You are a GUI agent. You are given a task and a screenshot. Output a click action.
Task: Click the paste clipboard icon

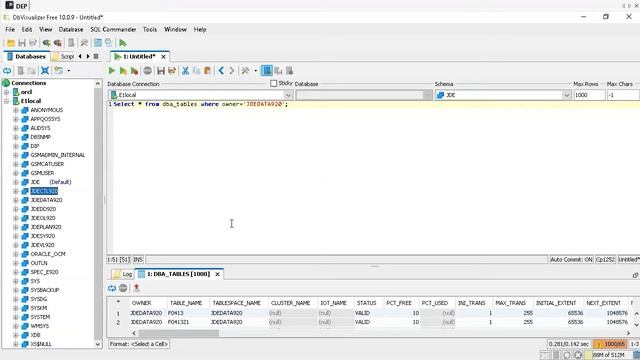(x=207, y=71)
